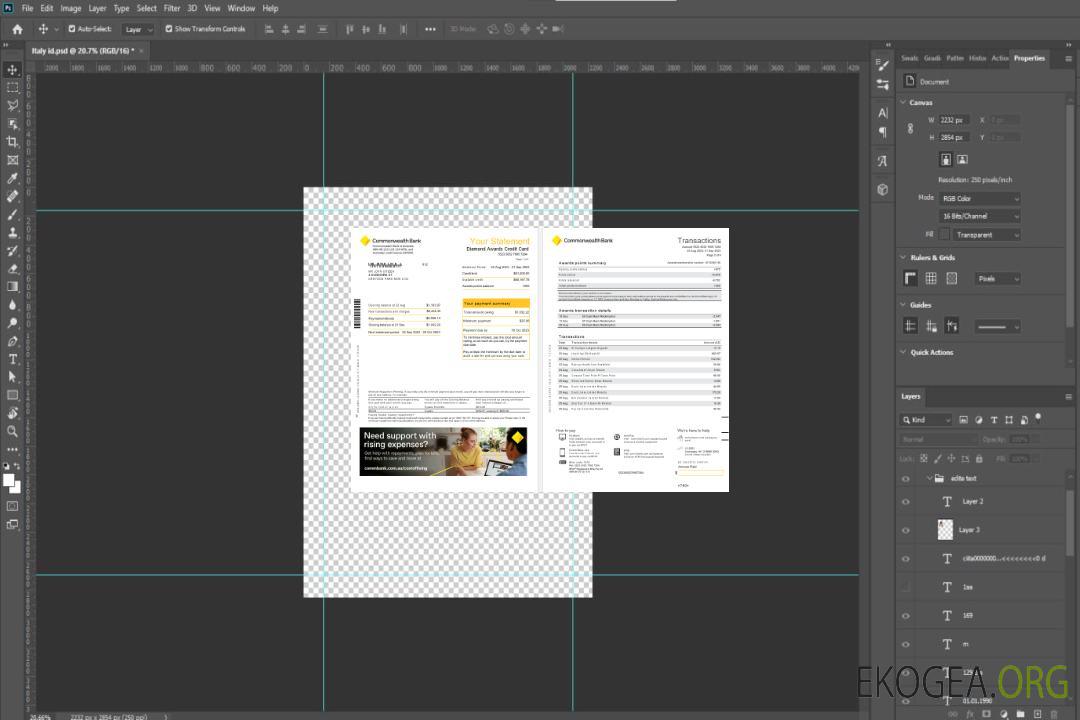Hide Layer 2 using its eye icon
The height and width of the screenshot is (720, 1080).
(x=906, y=502)
